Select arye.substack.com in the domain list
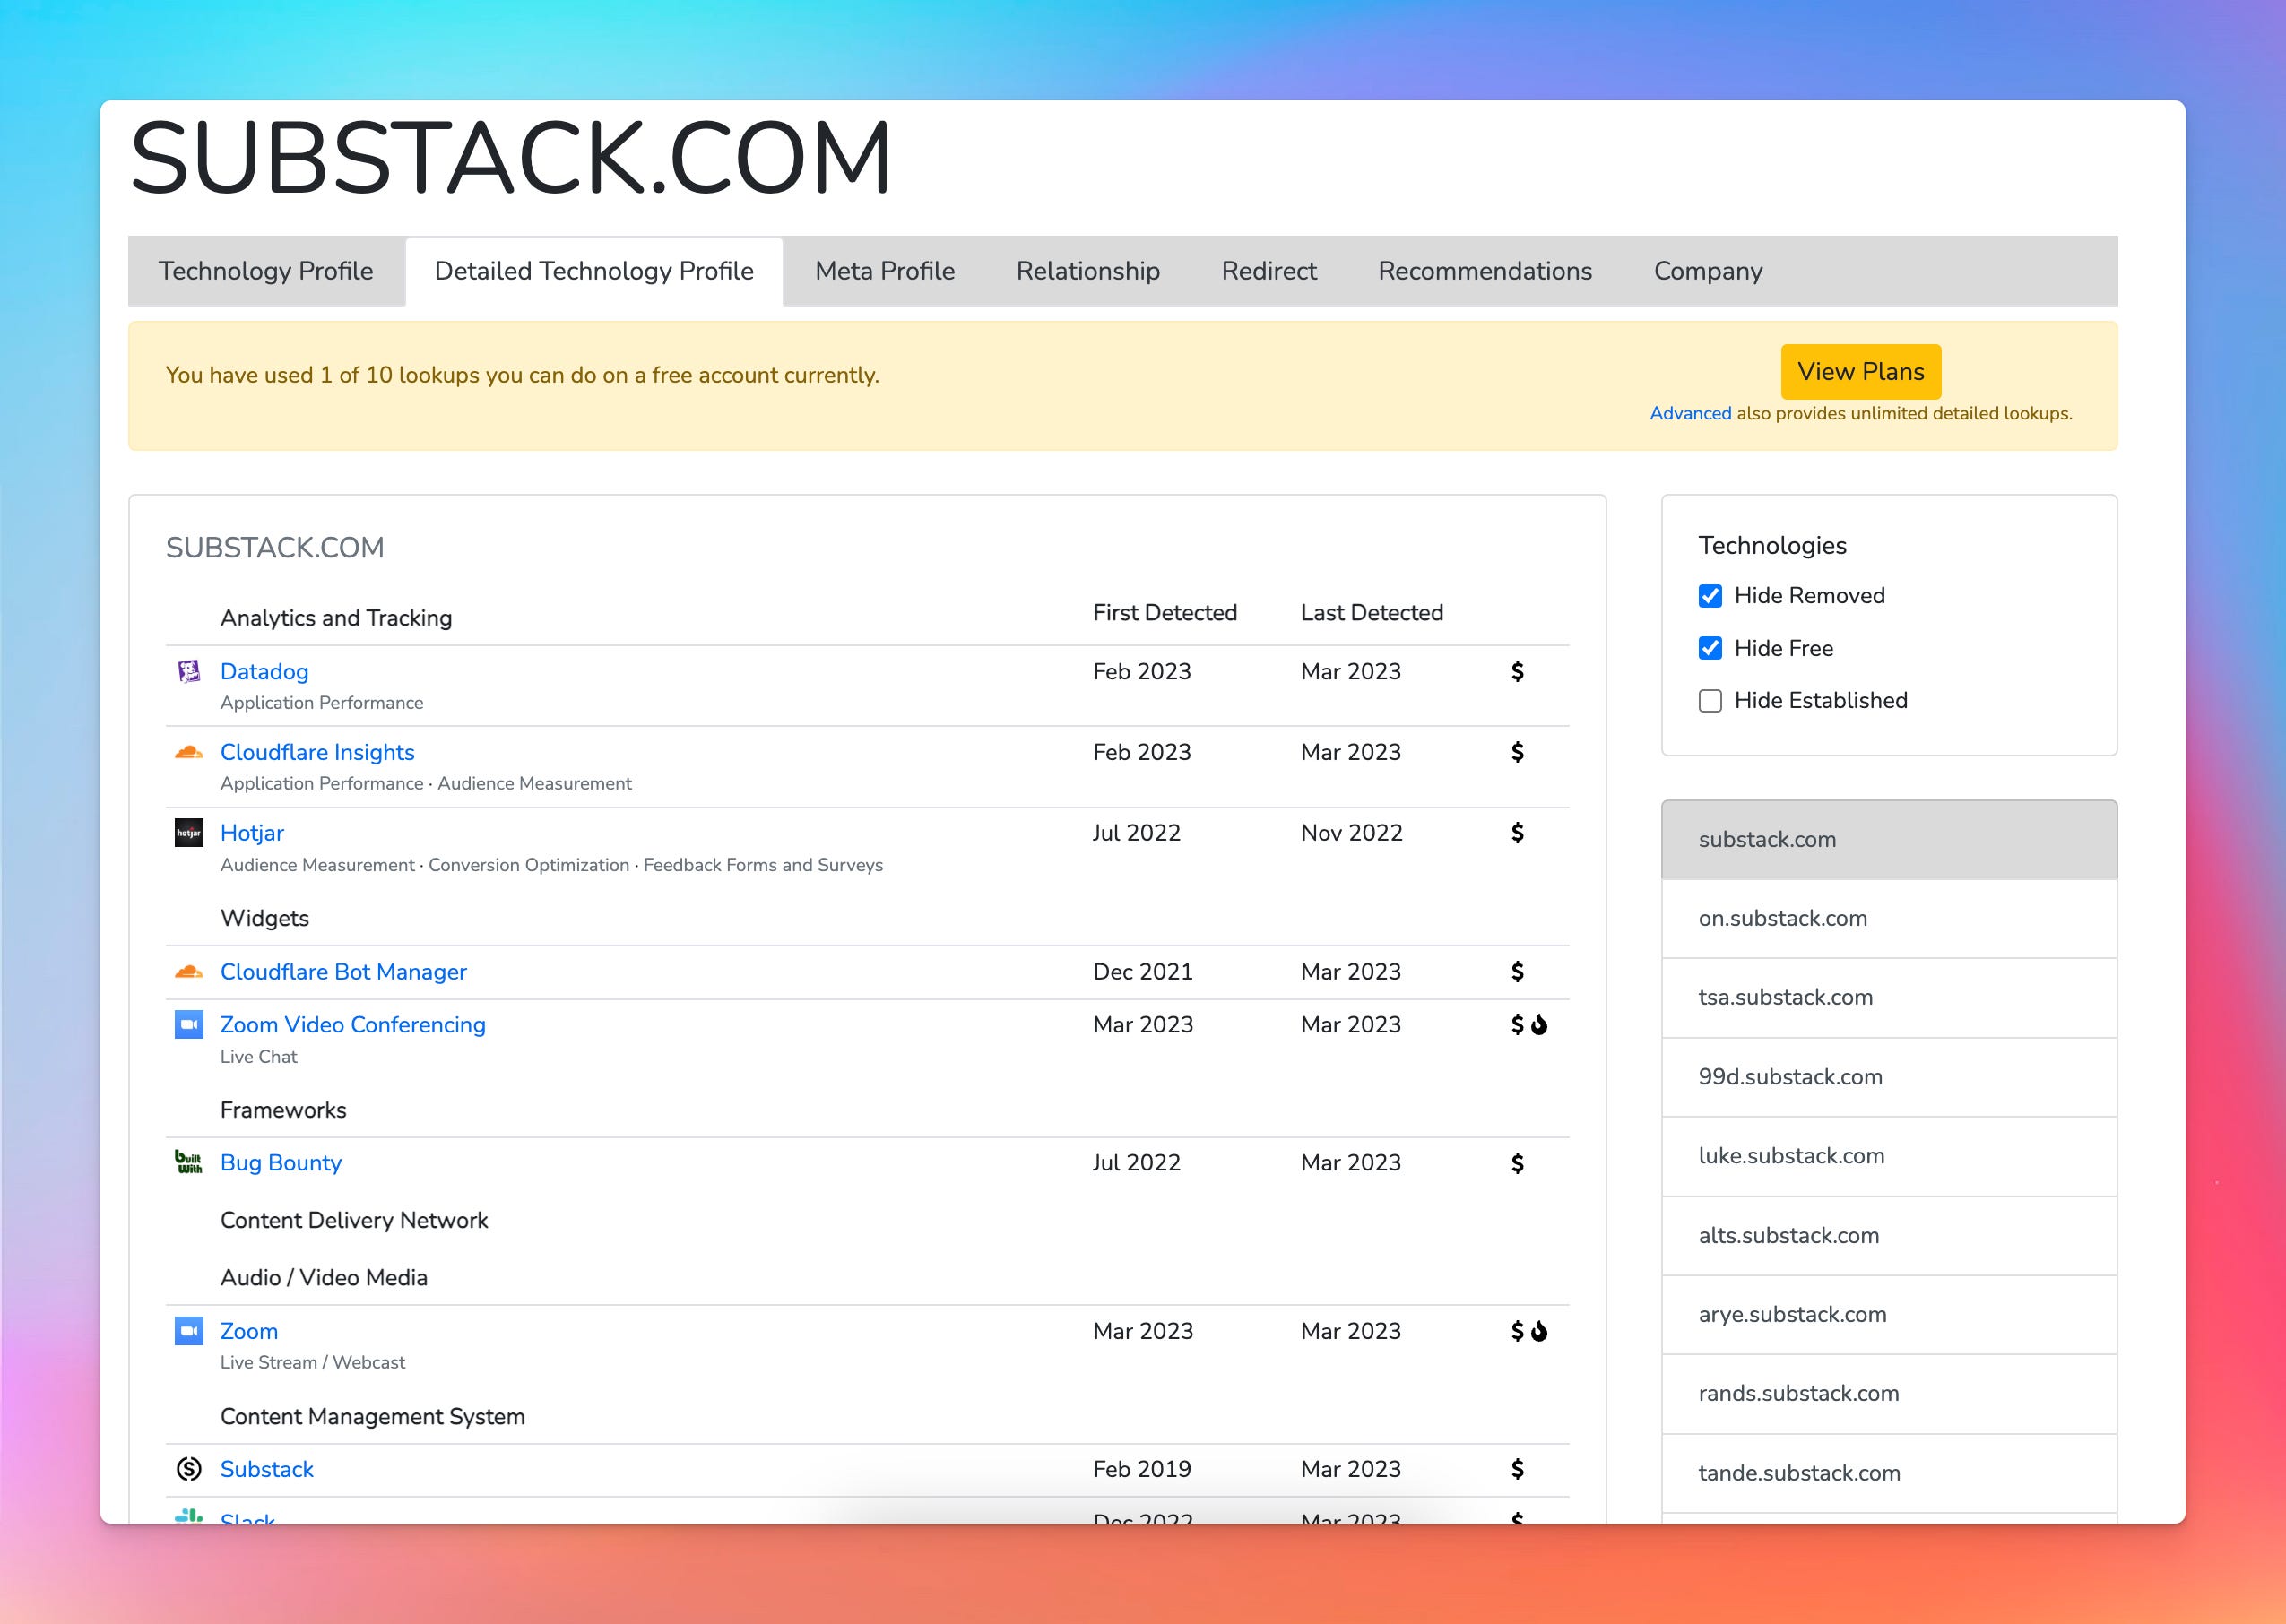This screenshot has height=1624, width=2286. pos(1889,1315)
